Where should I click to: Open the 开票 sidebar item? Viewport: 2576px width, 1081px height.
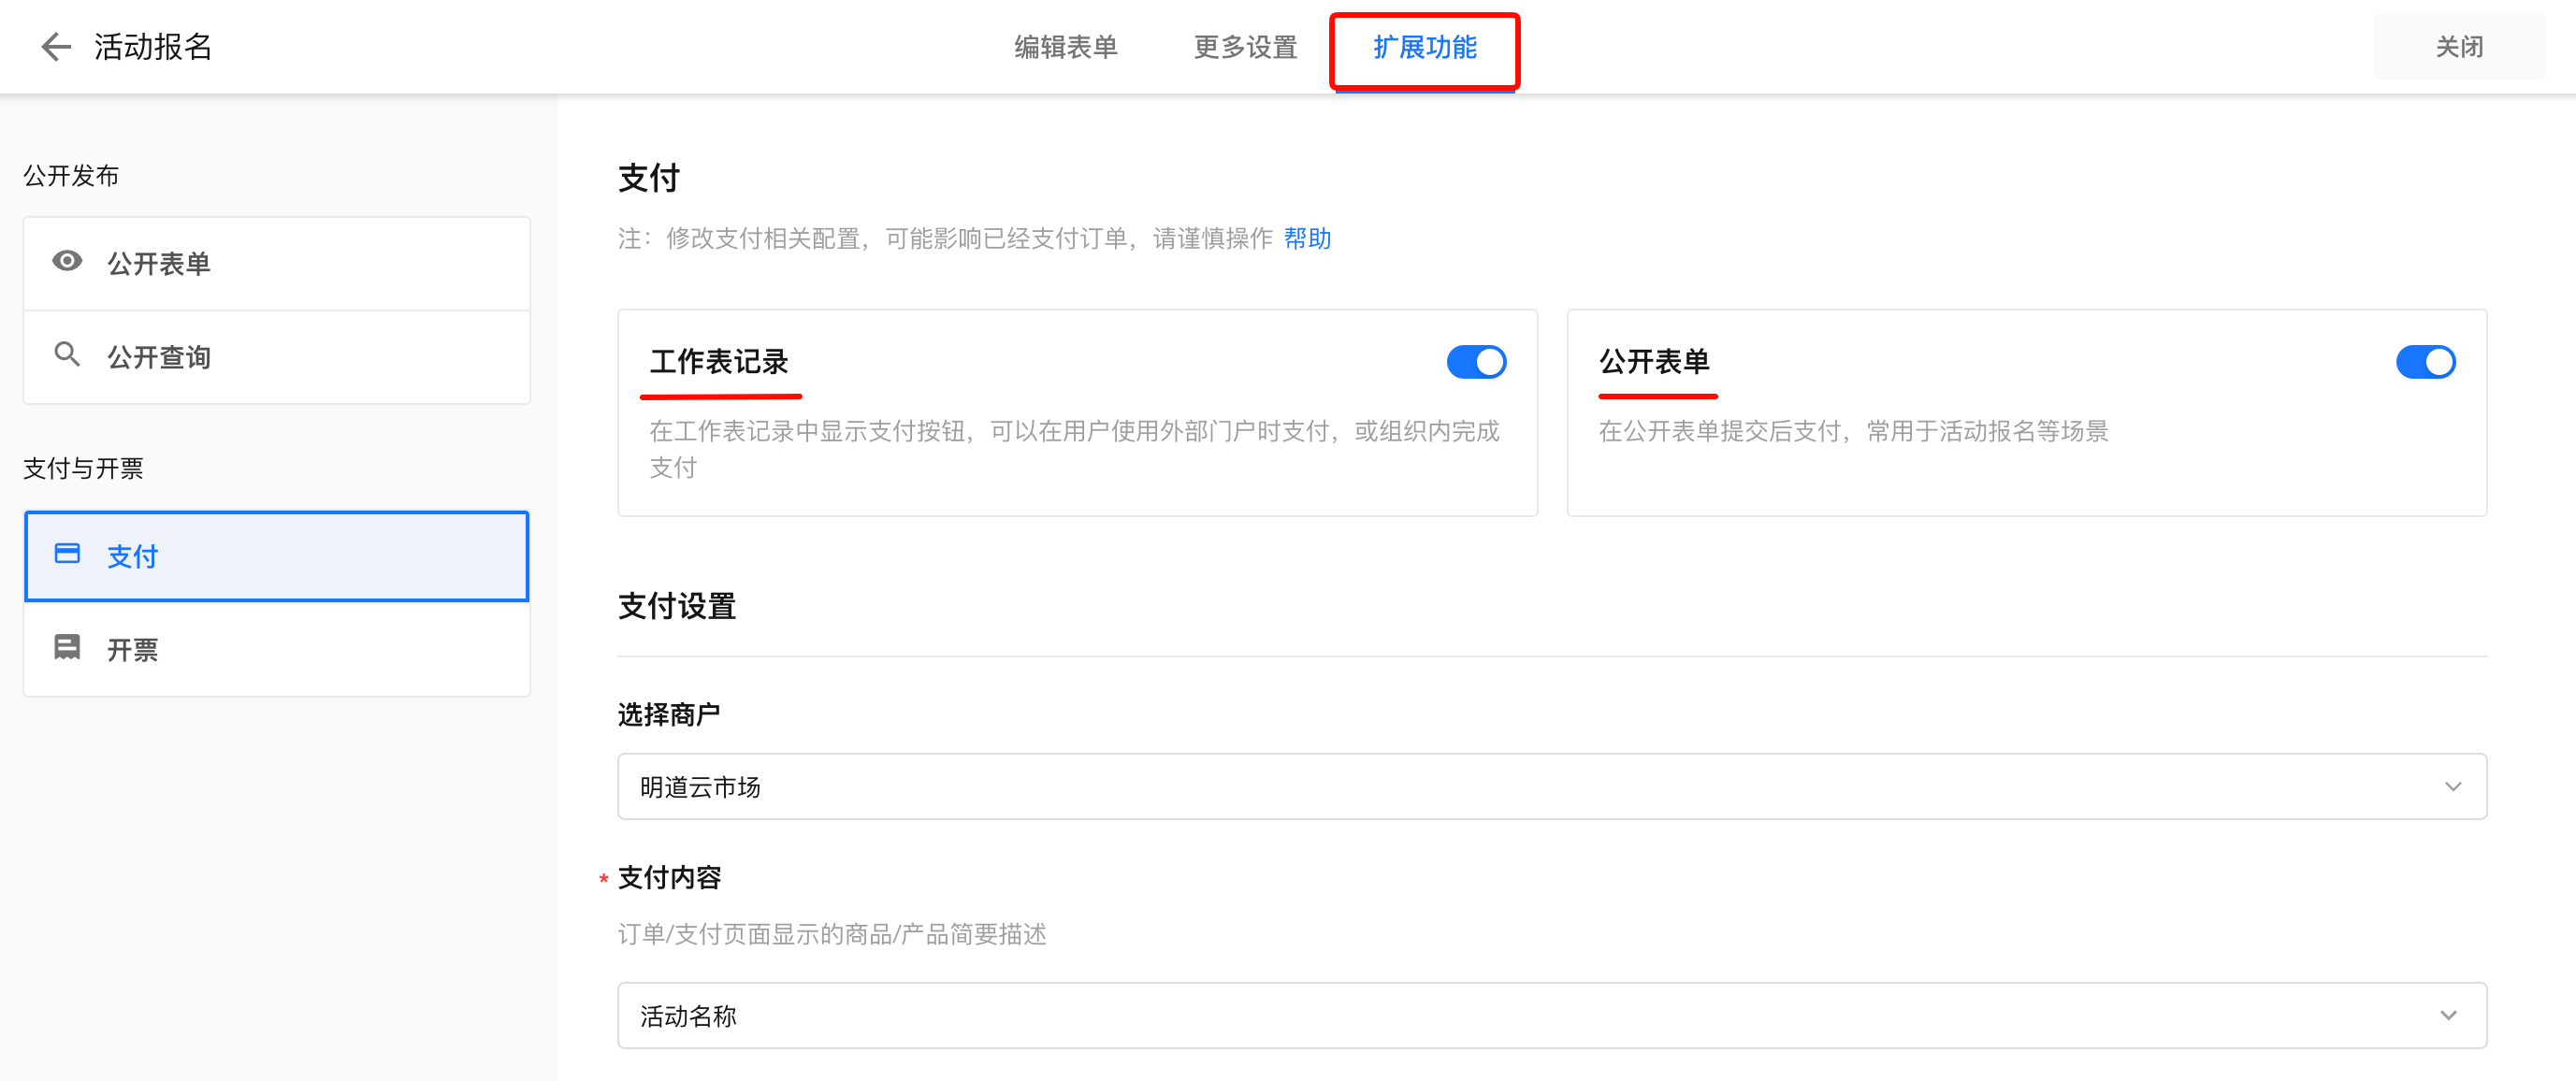277,650
